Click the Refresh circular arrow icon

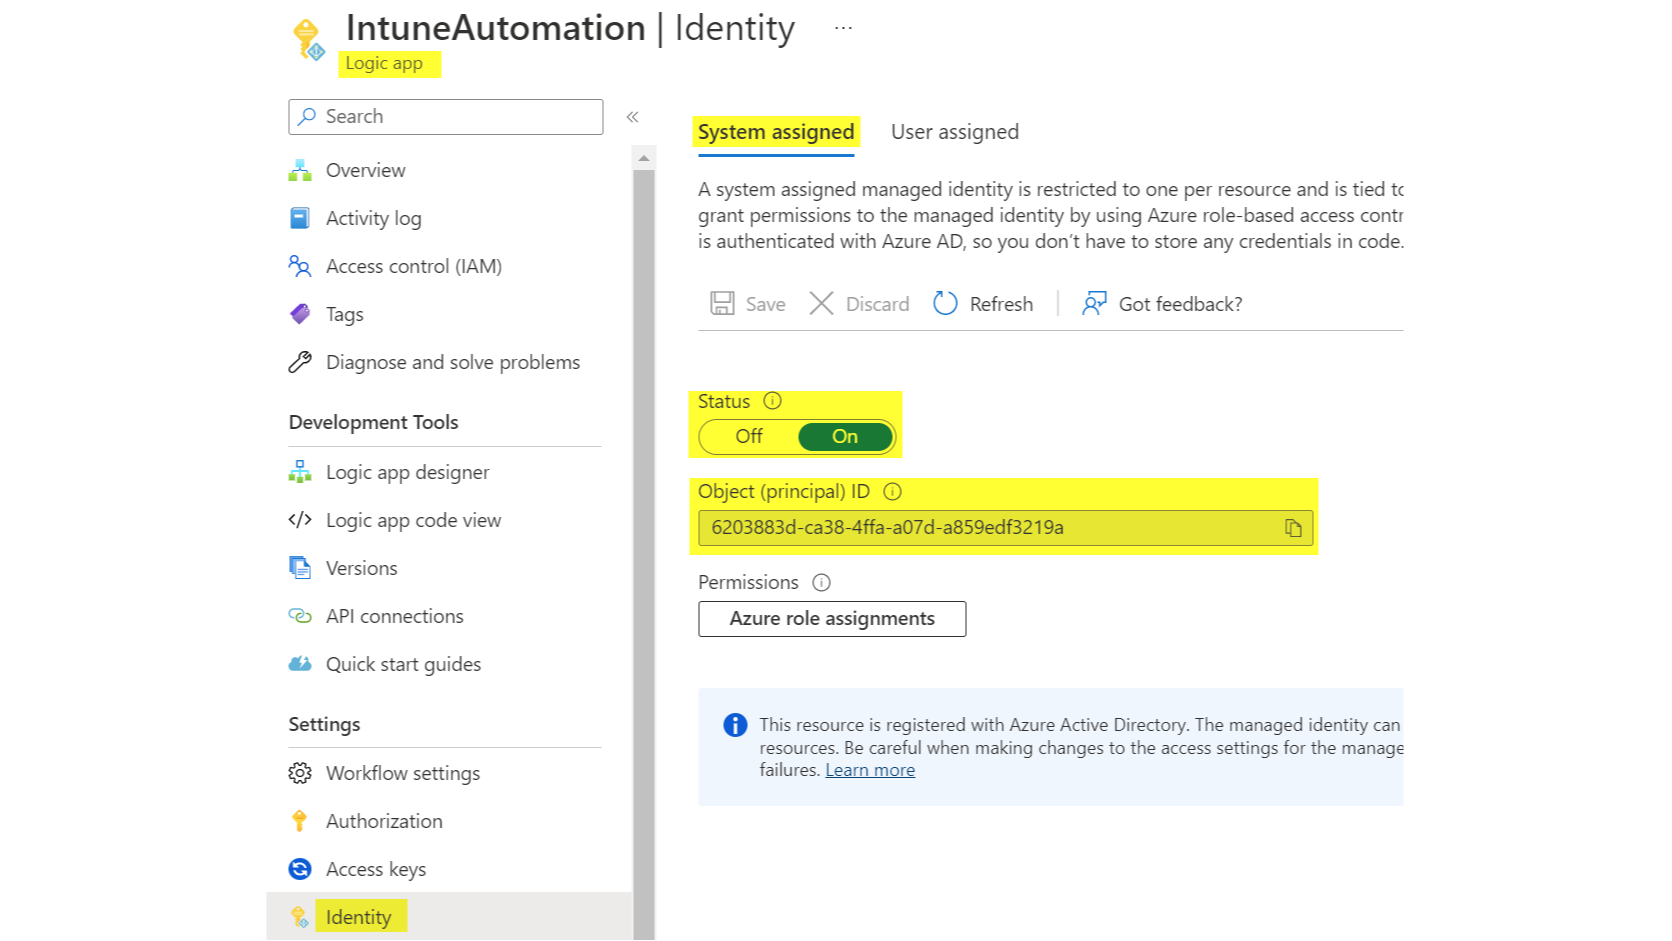[945, 303]
